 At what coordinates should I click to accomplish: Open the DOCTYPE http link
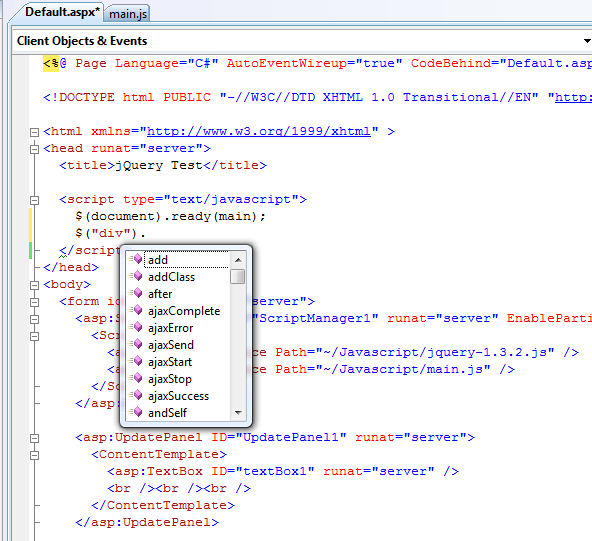coord(573,97)
